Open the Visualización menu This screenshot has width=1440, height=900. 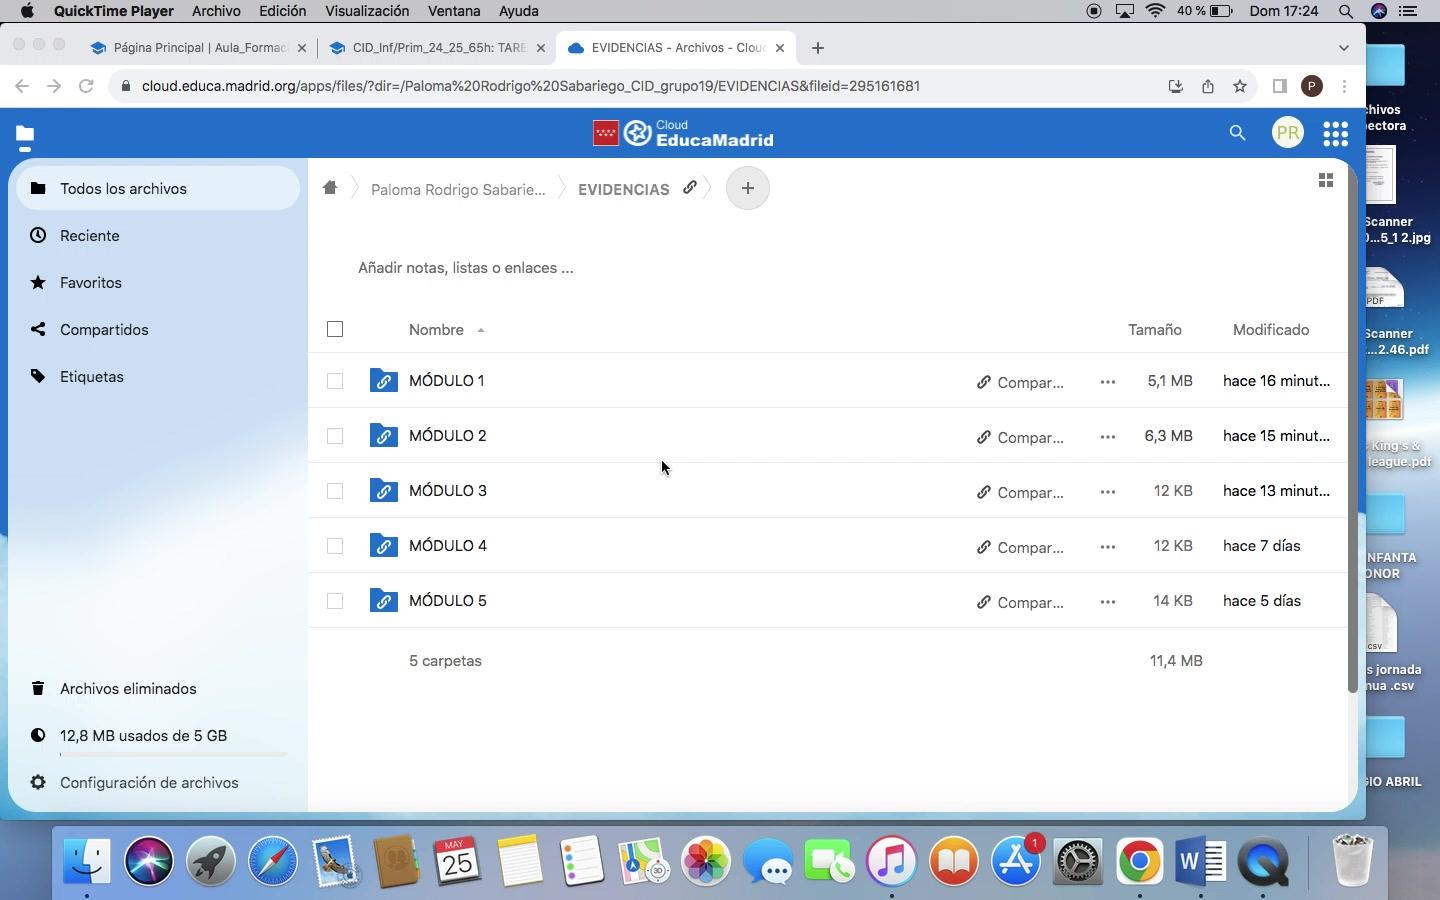pos(367,11)
